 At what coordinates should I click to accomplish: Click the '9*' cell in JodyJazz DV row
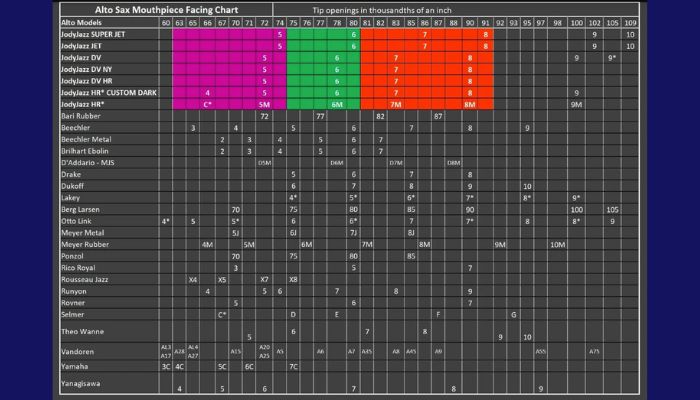pos(612,58)
